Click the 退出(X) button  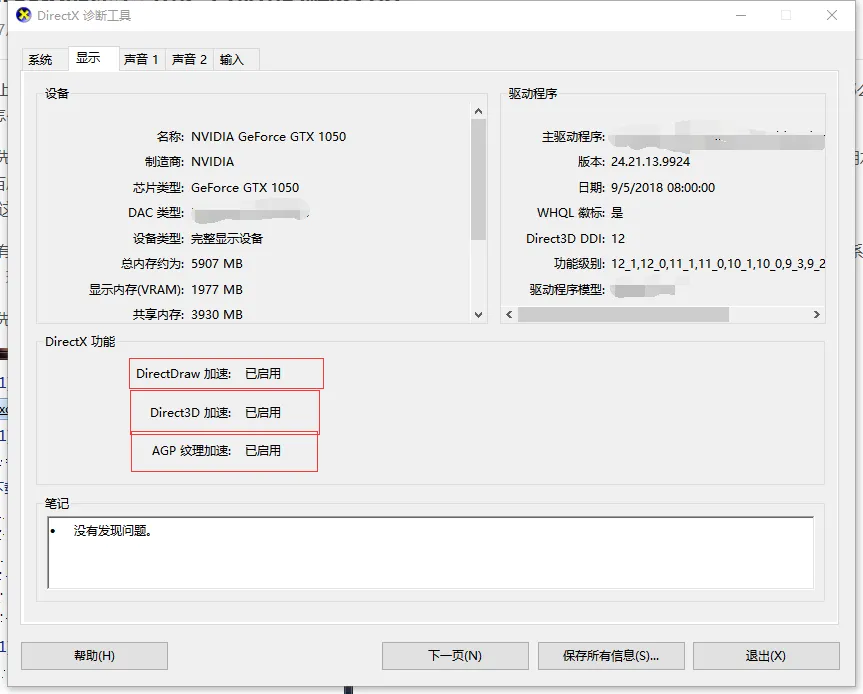[765, 655]
